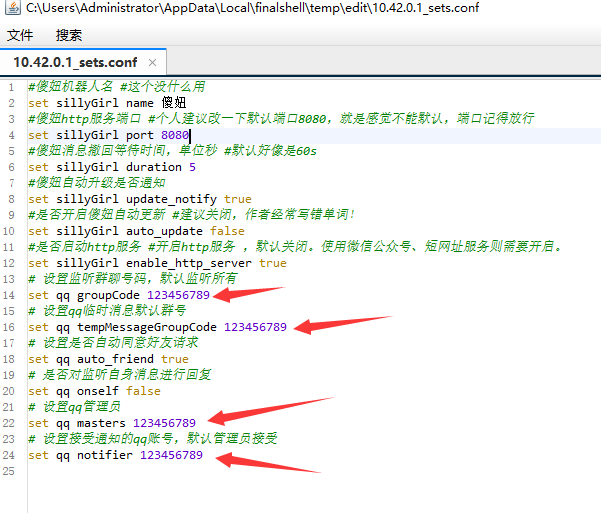Click line number 25 in gutter
Image resolution: width=601 pixels, height=513 pixels.
[x=9, y=471]
